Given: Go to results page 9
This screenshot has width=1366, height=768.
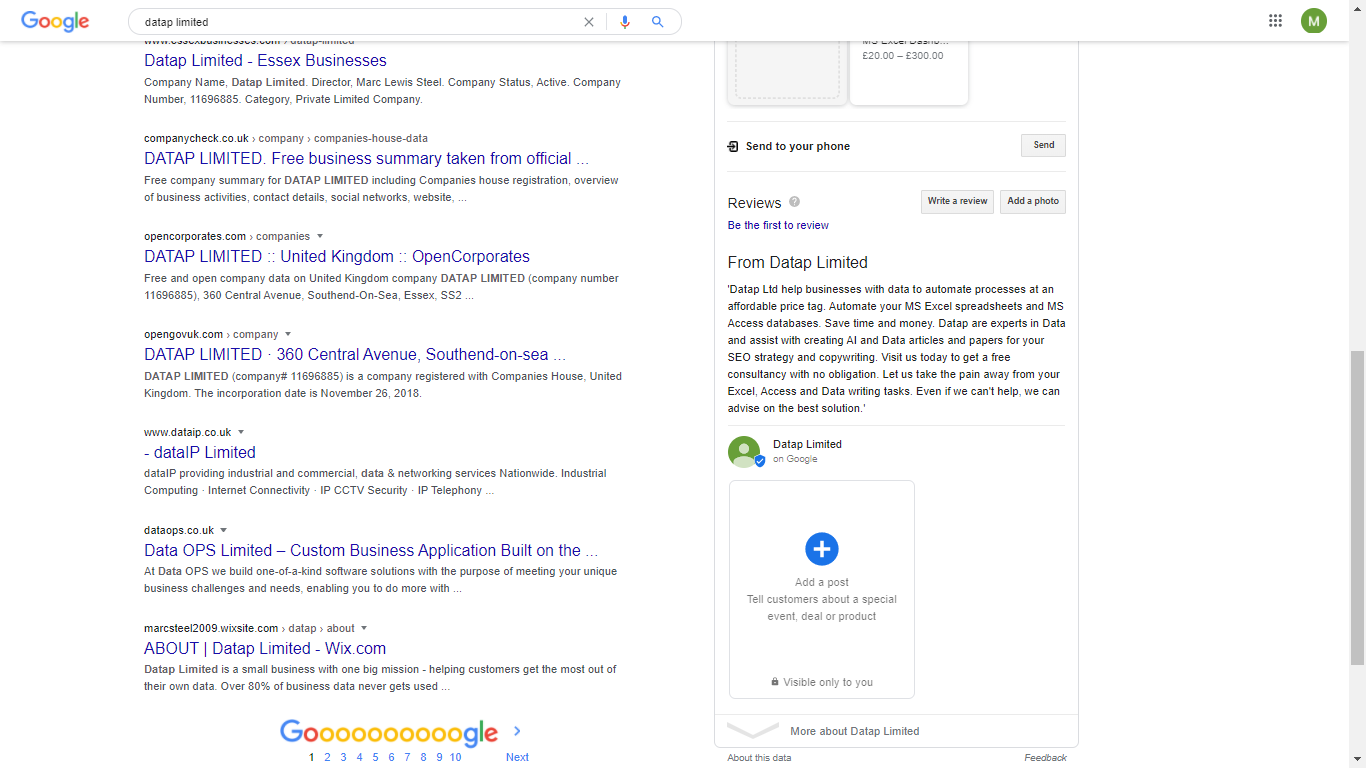Looking at the screenshot, I should click(x=439, y=757).
